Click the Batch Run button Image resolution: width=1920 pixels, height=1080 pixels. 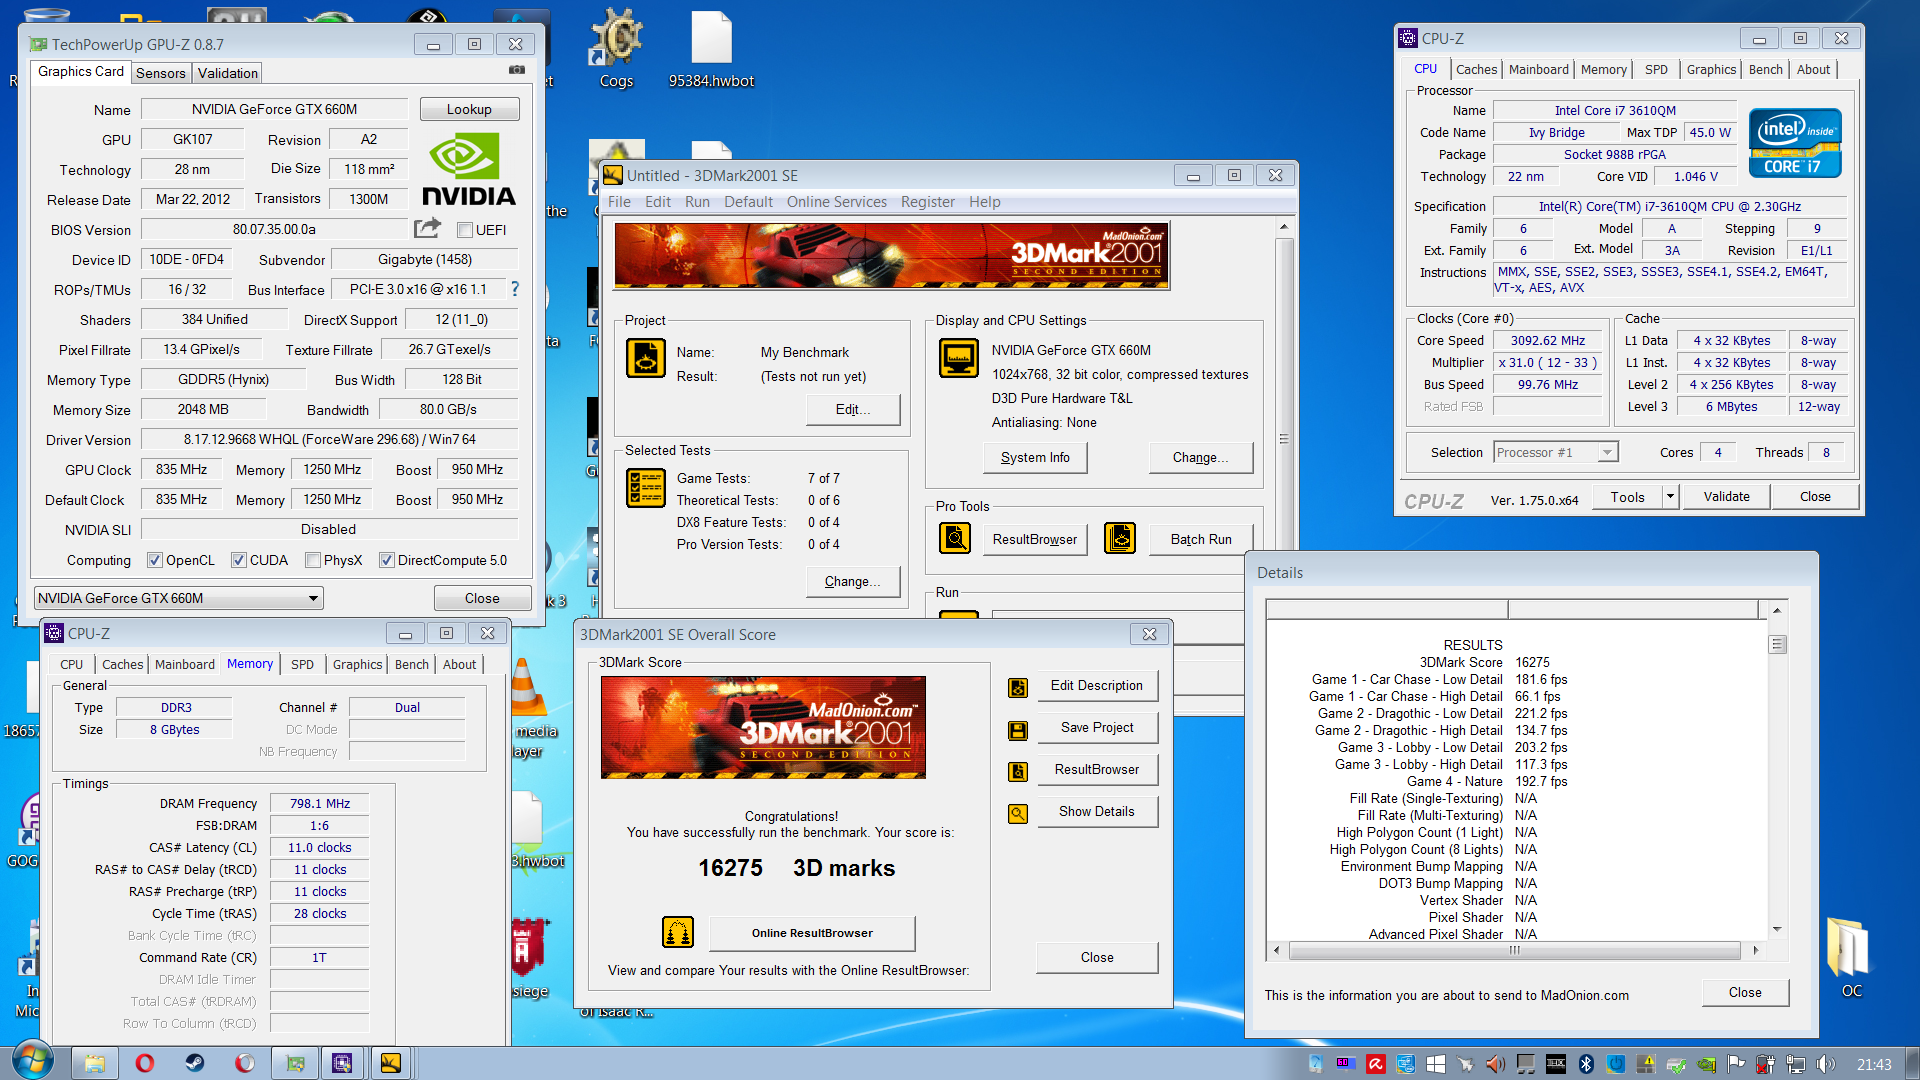coord(1201,539)
